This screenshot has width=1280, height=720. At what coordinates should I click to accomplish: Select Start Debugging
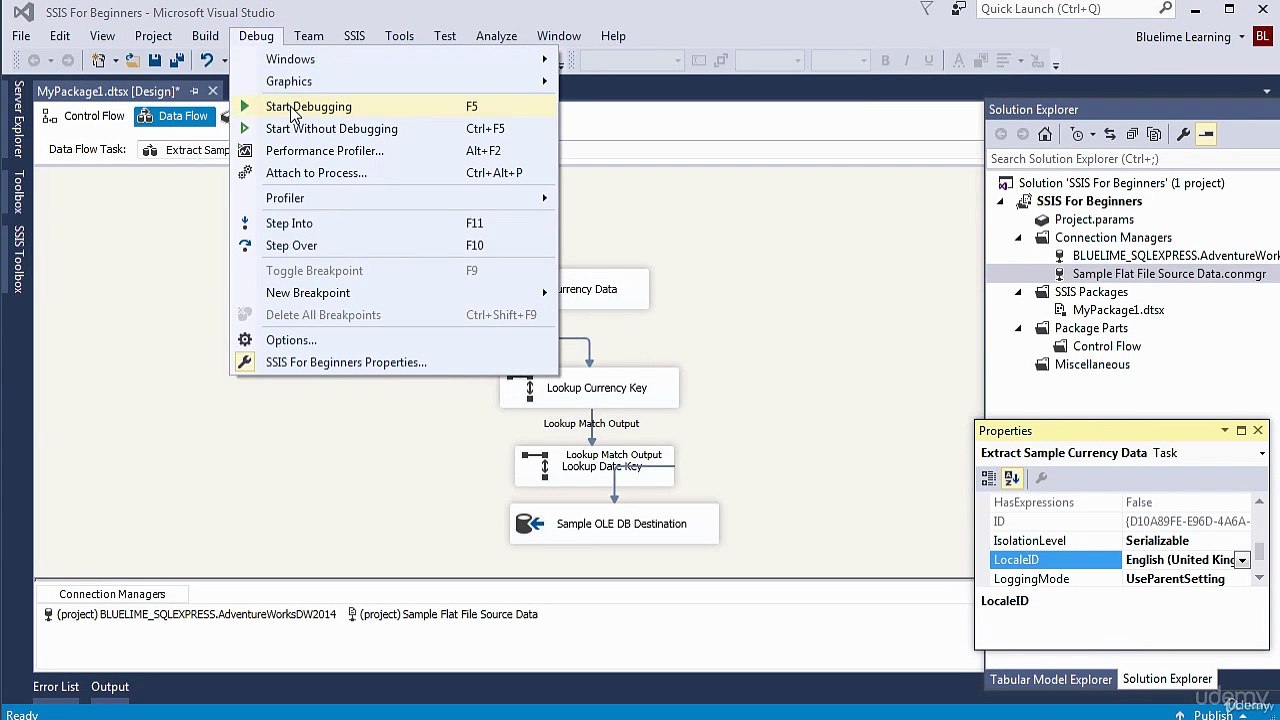pos(395,106)
